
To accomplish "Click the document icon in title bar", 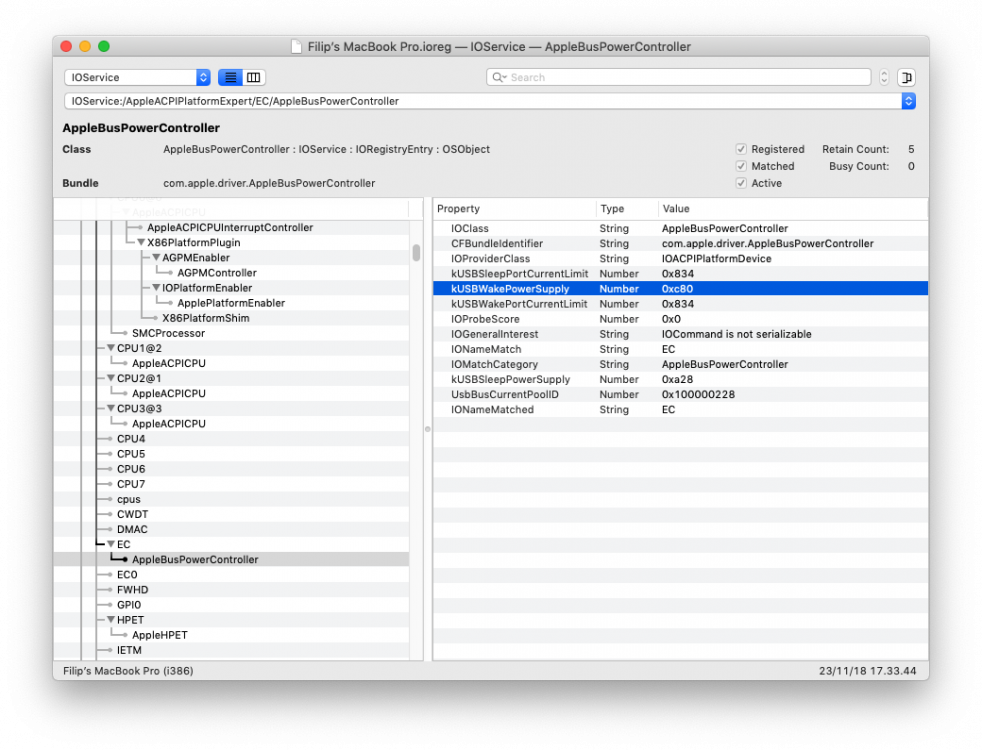I will coord(297,47).
